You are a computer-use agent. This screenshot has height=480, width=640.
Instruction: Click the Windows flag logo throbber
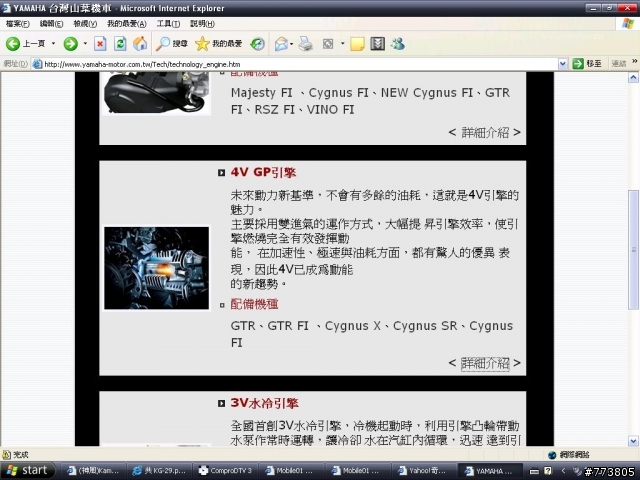[628, 24]
